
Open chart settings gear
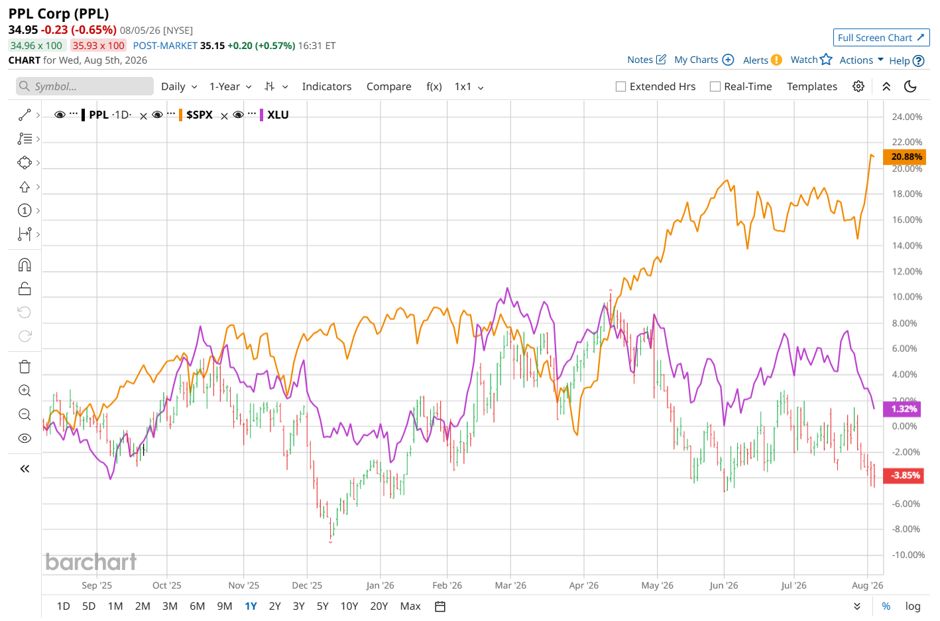[858, 86]
